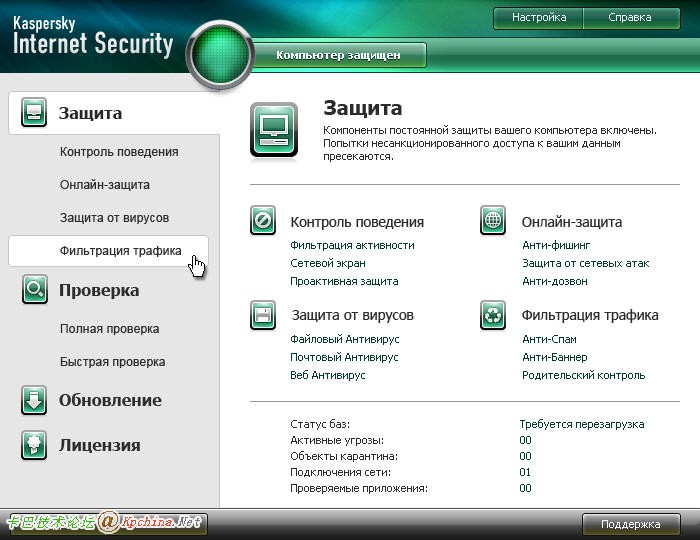Click the Онлайн-защита globe icon
Image resolution: width=700 pixels, height=540 pixels.
pyautogui.click(x=493, y=220)
